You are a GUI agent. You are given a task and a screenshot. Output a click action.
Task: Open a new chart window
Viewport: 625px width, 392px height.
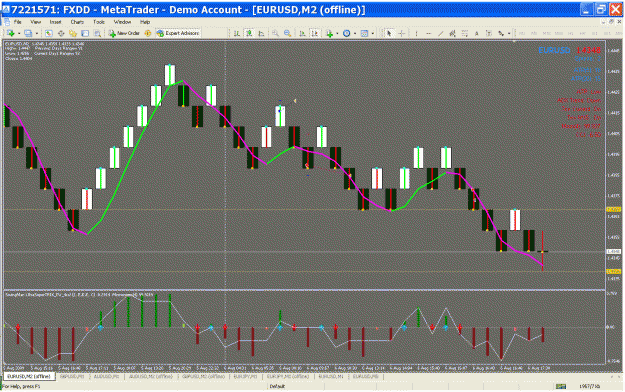pos(10,33)
